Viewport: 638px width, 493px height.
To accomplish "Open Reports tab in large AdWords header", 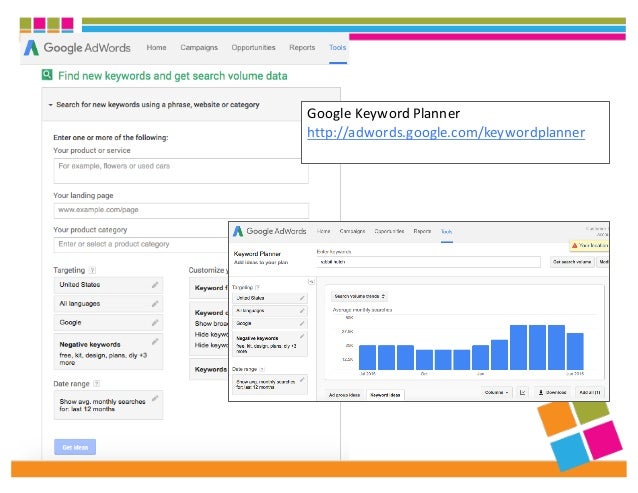I will [x=302, y=48].
